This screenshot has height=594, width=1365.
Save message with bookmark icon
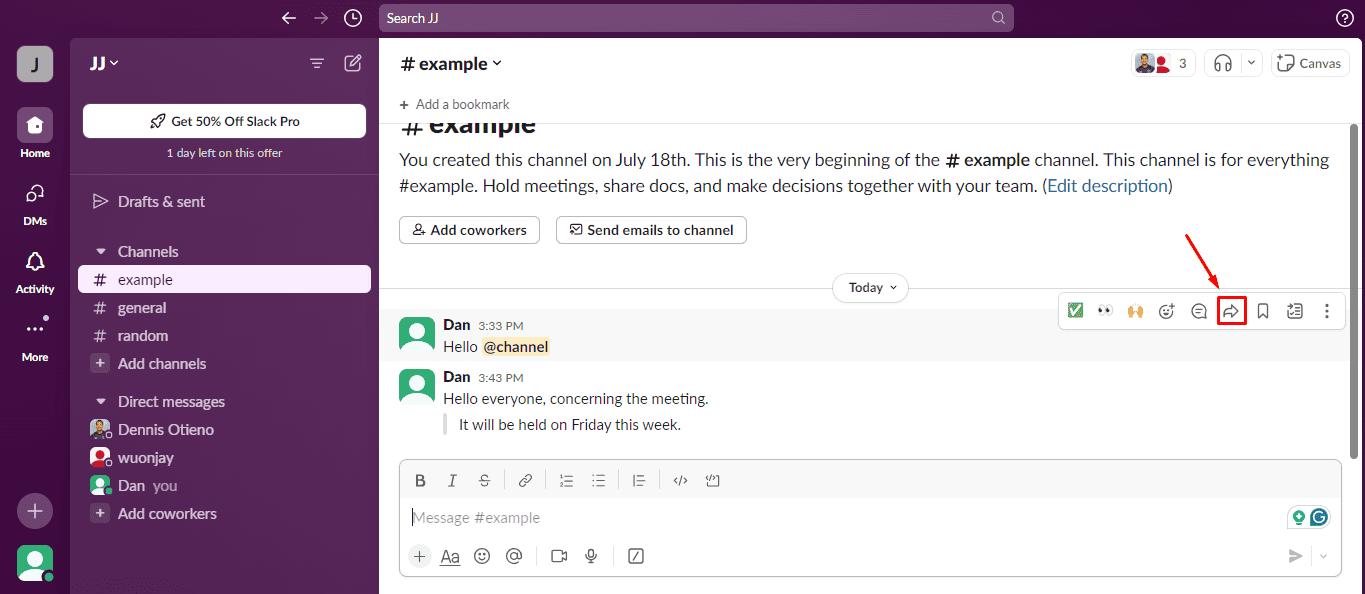[1263, 311]
